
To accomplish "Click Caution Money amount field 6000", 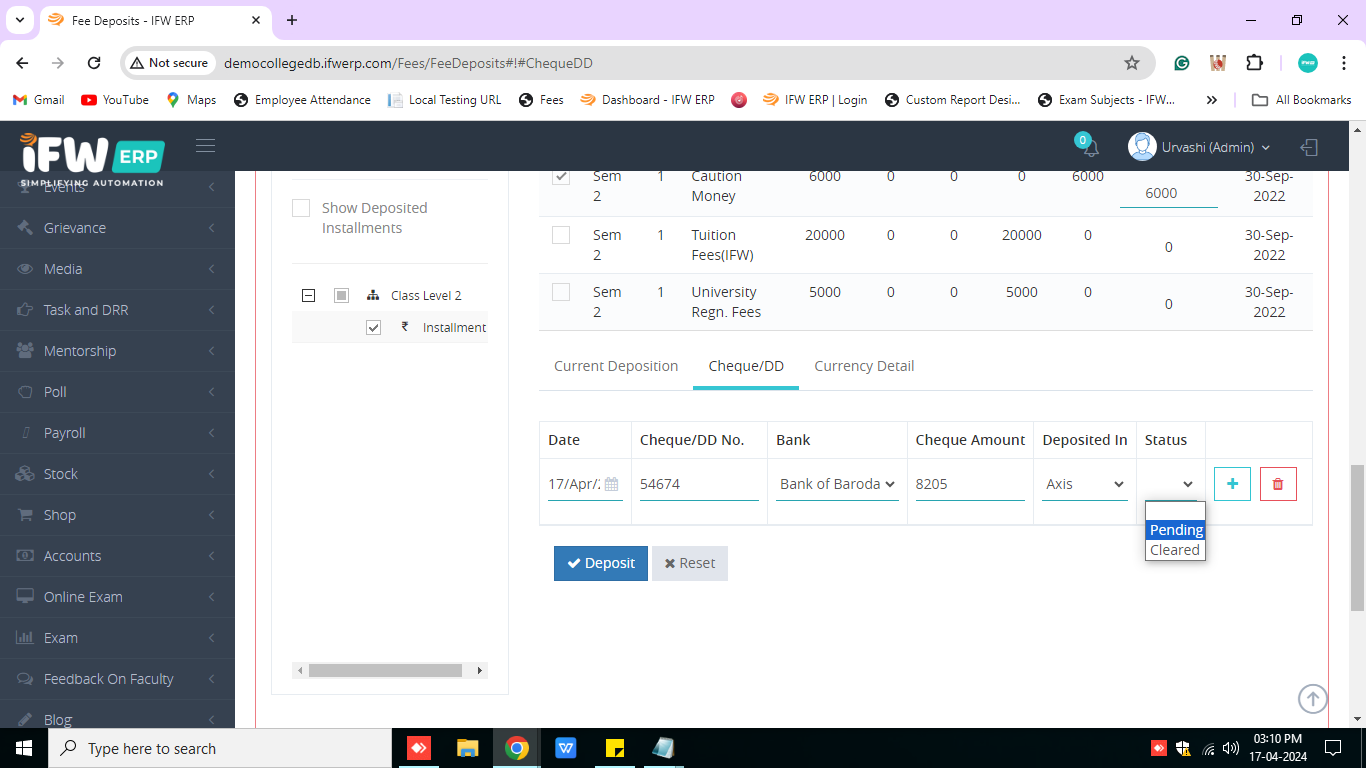I will click(1168, 193).
